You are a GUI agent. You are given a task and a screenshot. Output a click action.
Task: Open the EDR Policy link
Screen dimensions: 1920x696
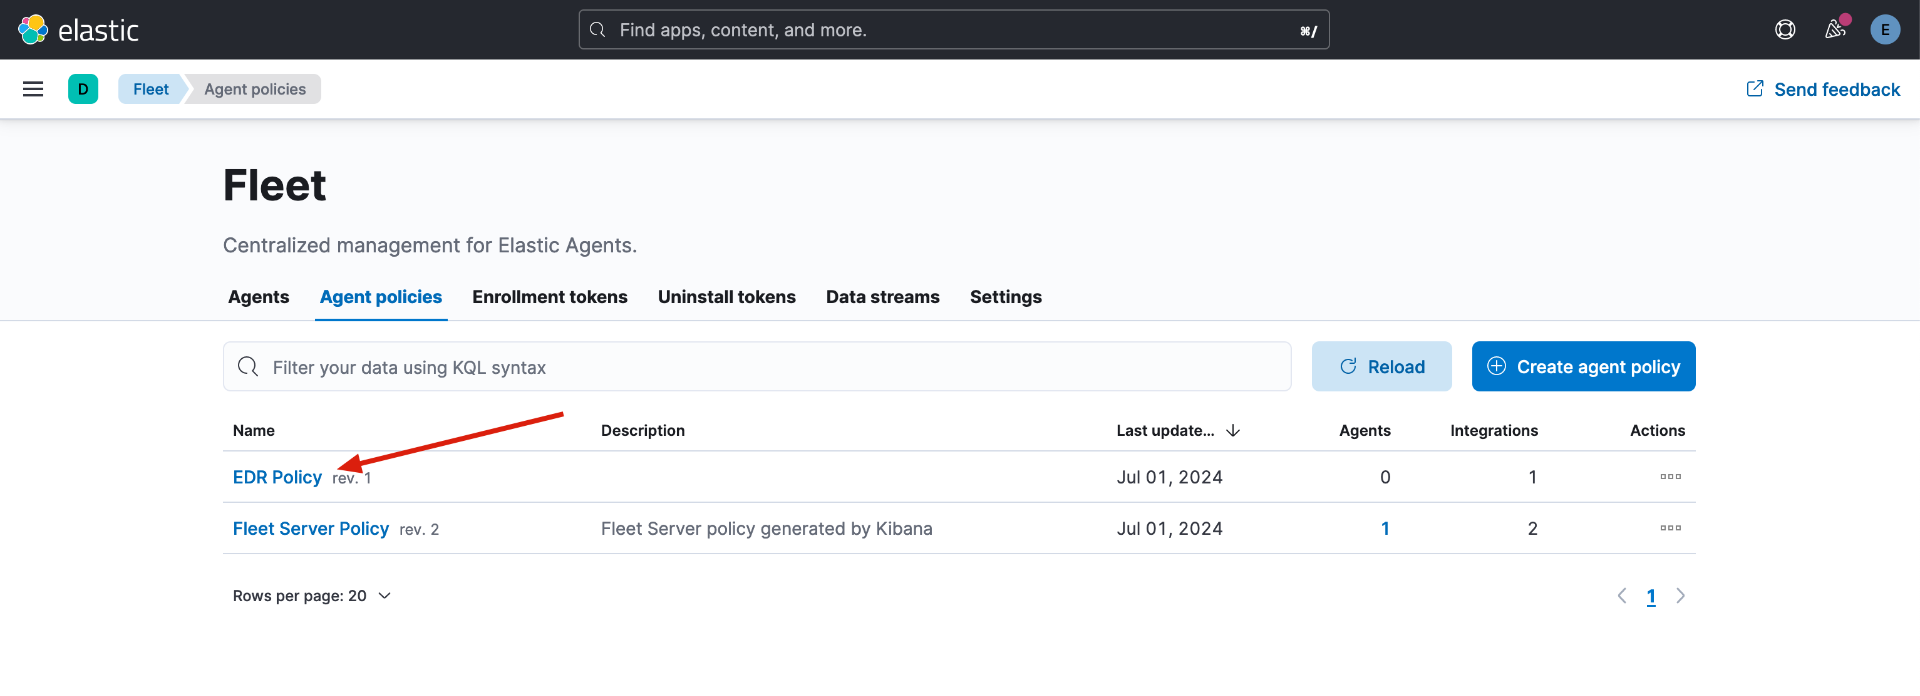tap(277, 477)
